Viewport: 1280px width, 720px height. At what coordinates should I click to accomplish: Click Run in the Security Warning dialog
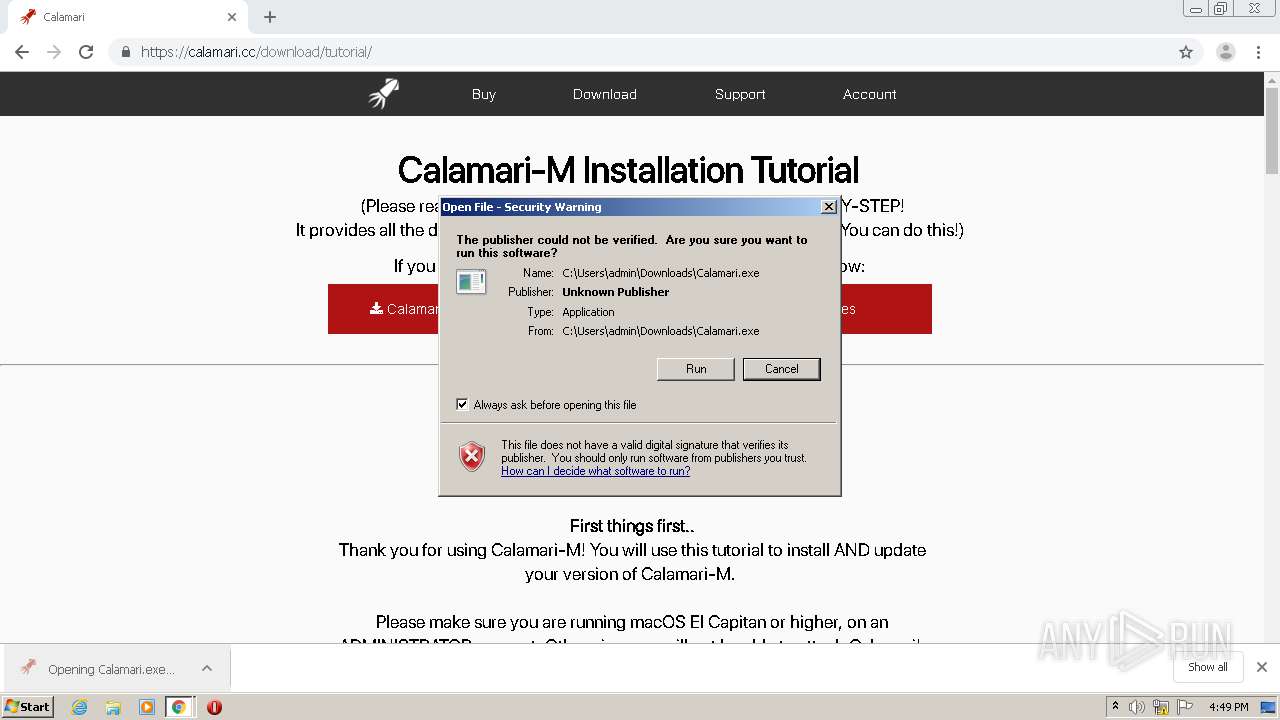click(696, 369)
